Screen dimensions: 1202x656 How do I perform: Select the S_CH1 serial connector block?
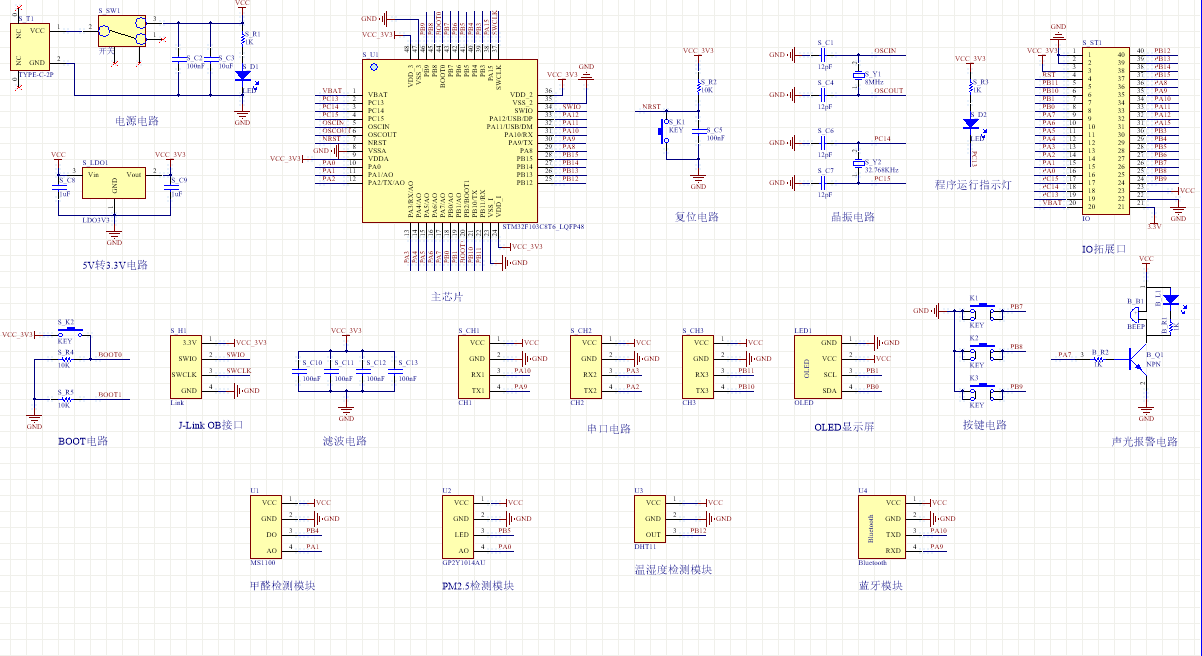(x=475, y=367)
